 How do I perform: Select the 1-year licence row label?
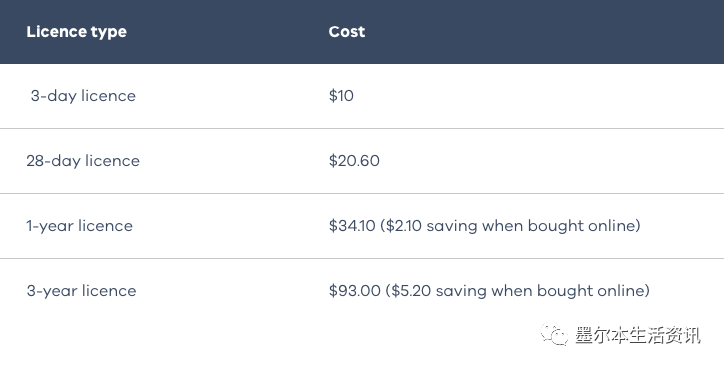(79, 226)
